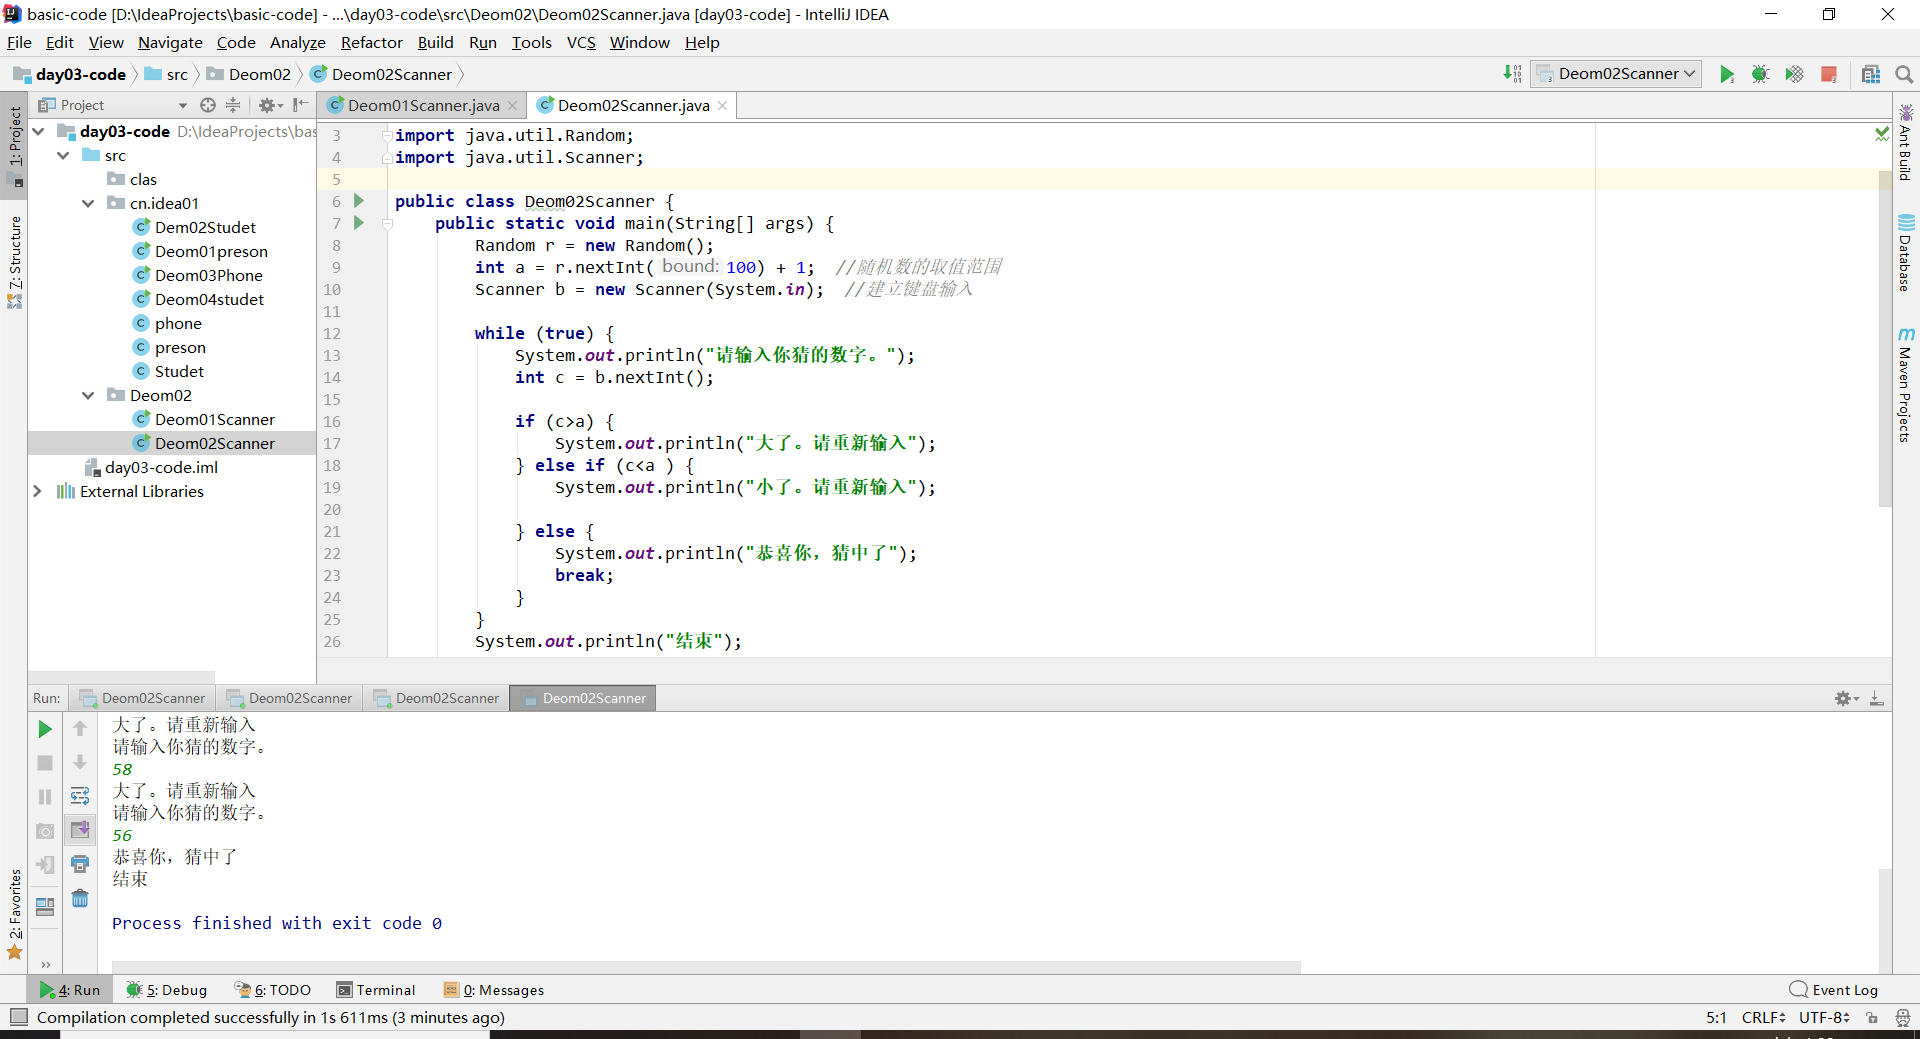Open the 6: TODO tool window
The height and width of the screenshot is (1039, 1920).
pyautogui.click(x=273, y=990)
